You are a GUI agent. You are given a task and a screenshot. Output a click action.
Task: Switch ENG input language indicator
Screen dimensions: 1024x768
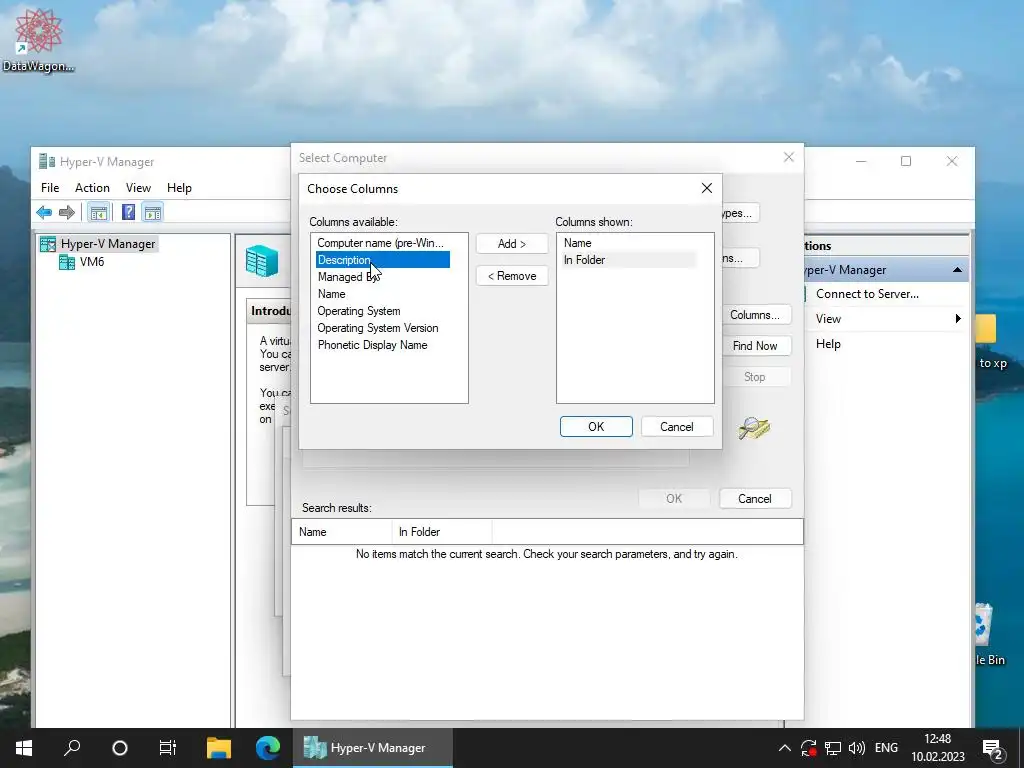pyautogui.click(x=886, y=748)
